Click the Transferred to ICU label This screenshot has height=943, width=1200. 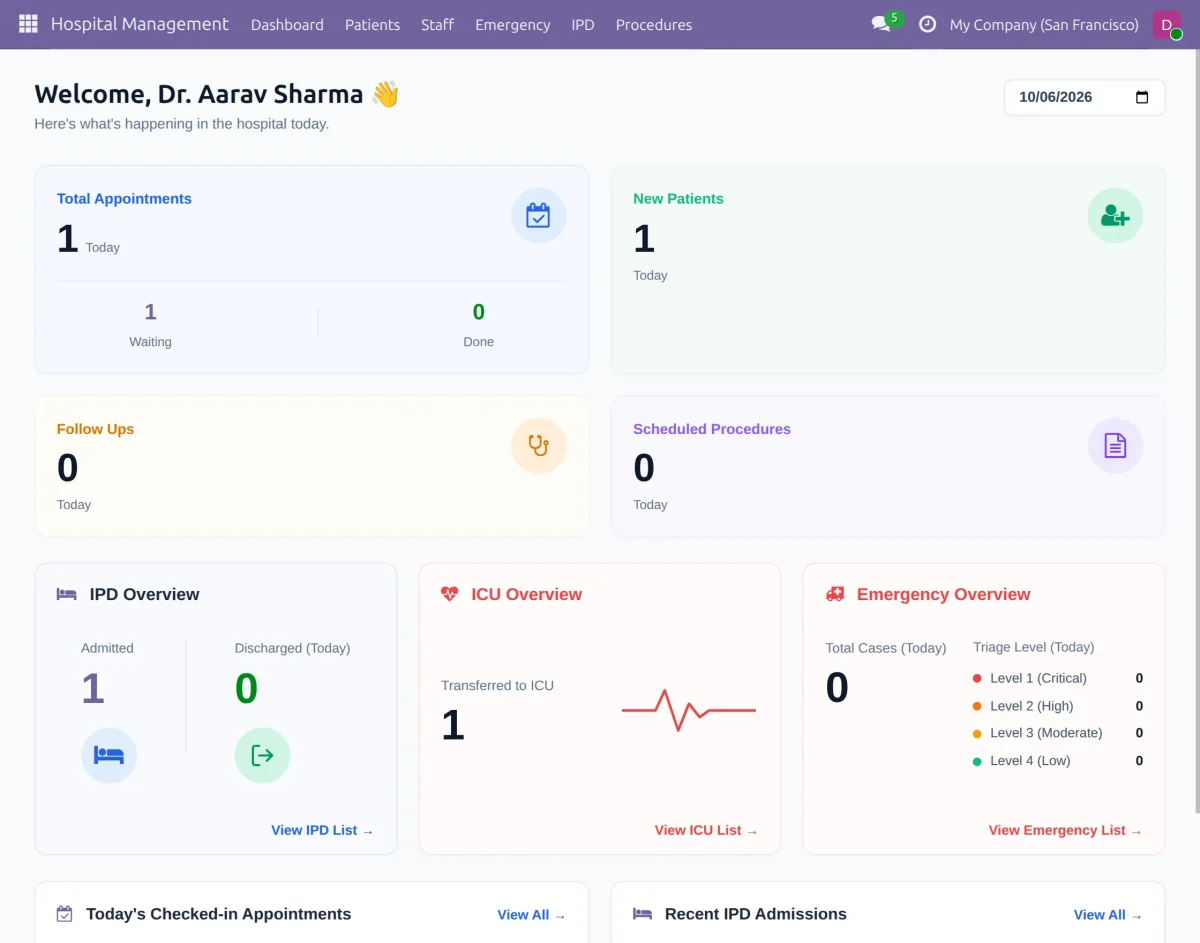click(498, 686)
